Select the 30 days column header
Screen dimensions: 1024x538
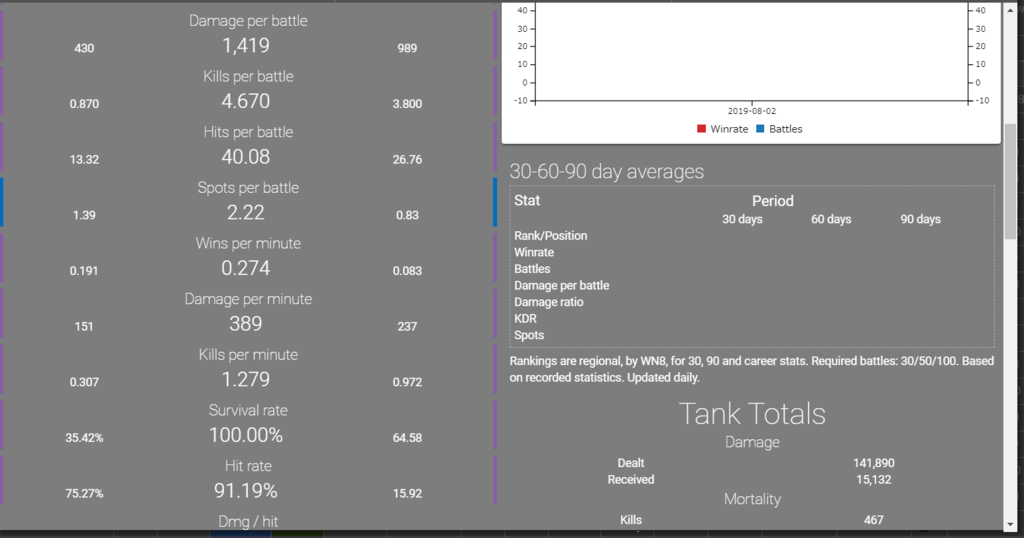(x=742, y=219)
